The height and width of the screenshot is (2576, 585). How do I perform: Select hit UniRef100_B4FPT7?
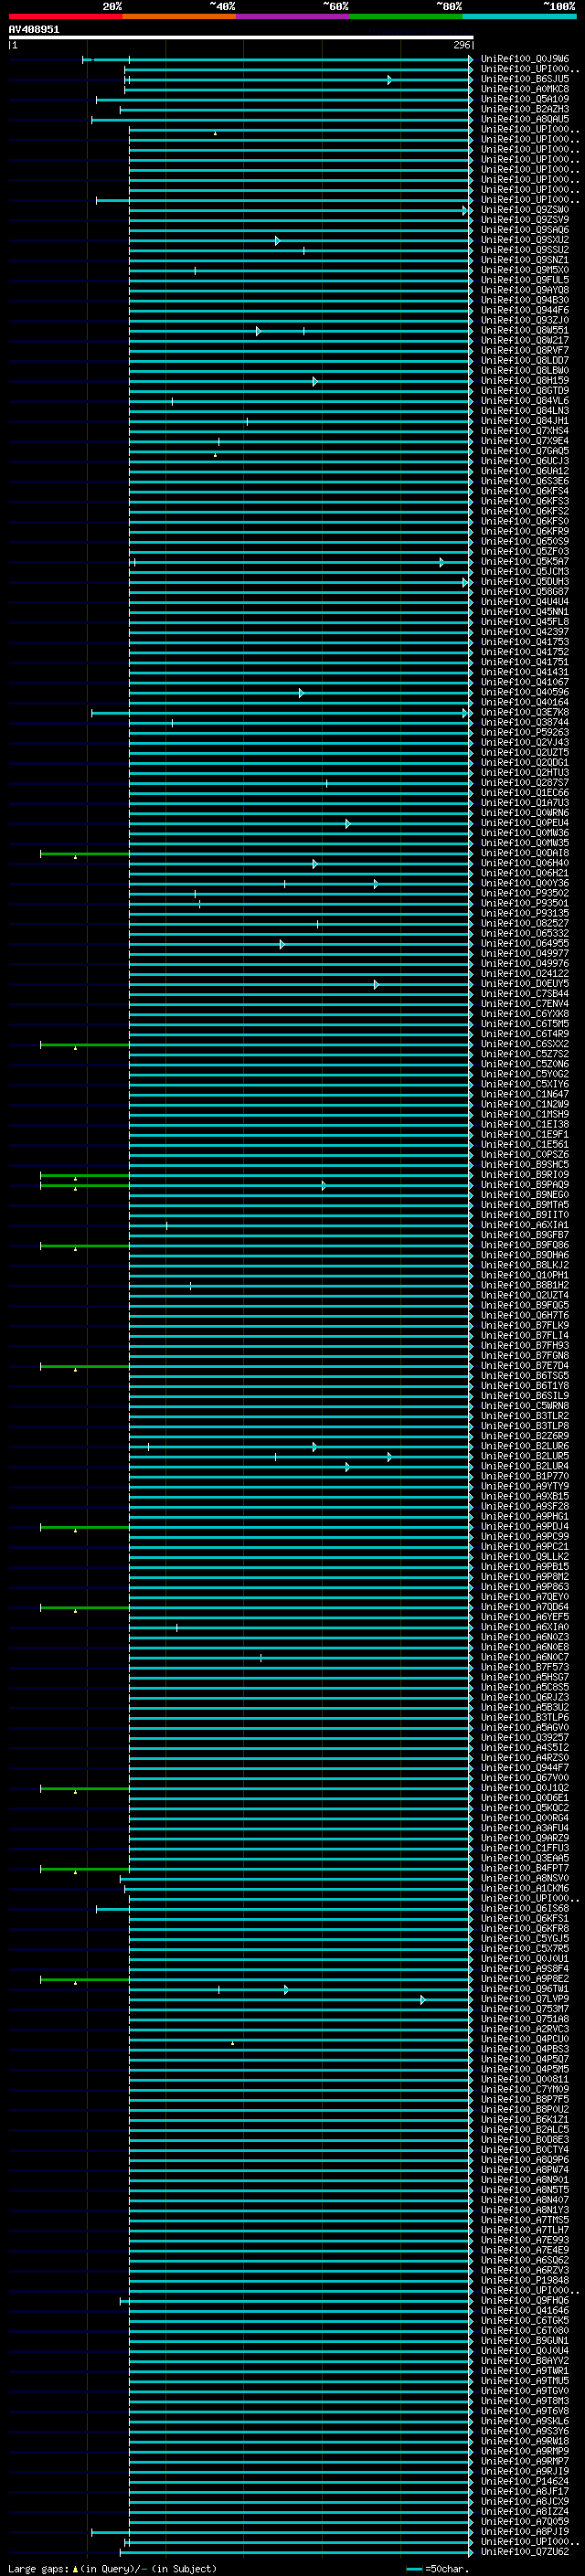pyautogui.click(x=525, y=1868)
